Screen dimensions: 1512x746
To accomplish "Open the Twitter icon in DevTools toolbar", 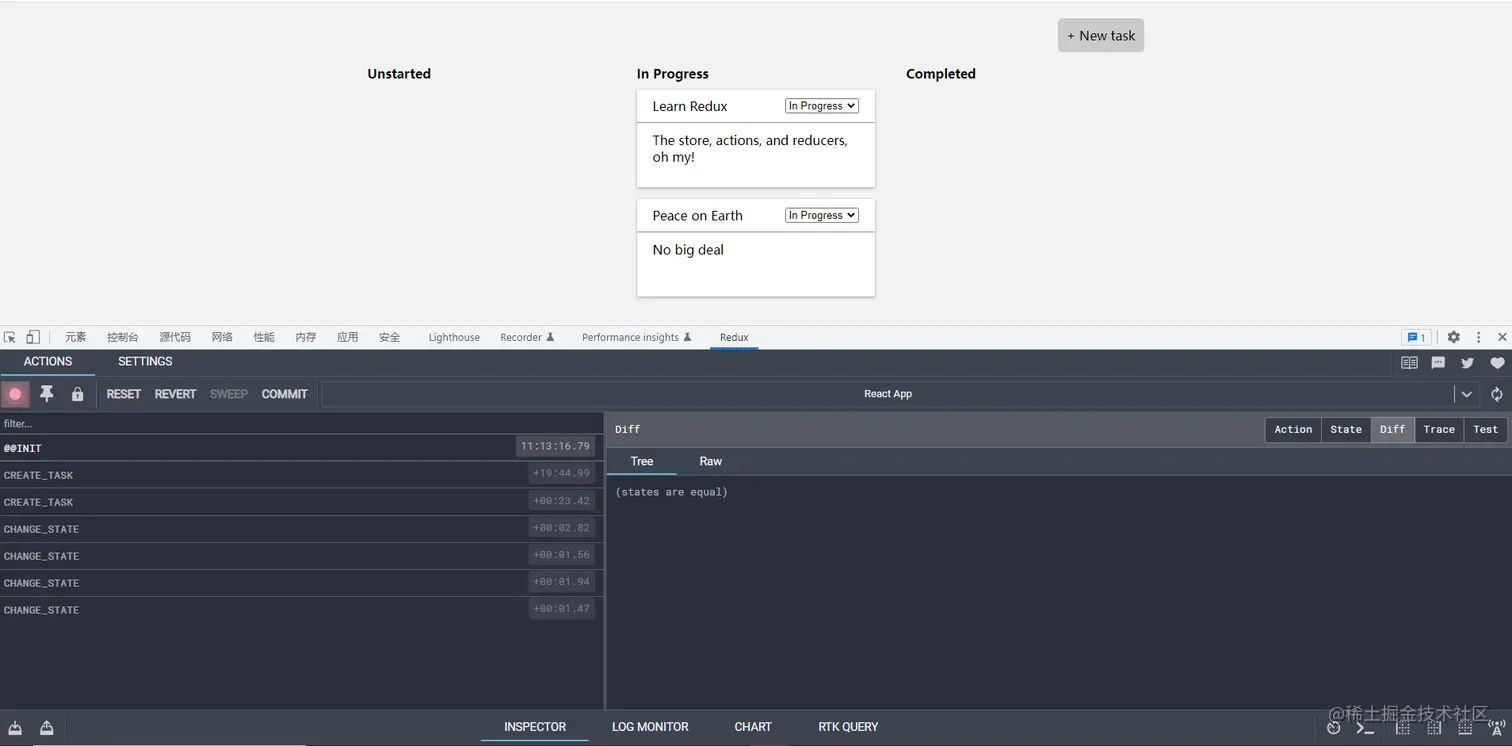I will point(1467,363).
